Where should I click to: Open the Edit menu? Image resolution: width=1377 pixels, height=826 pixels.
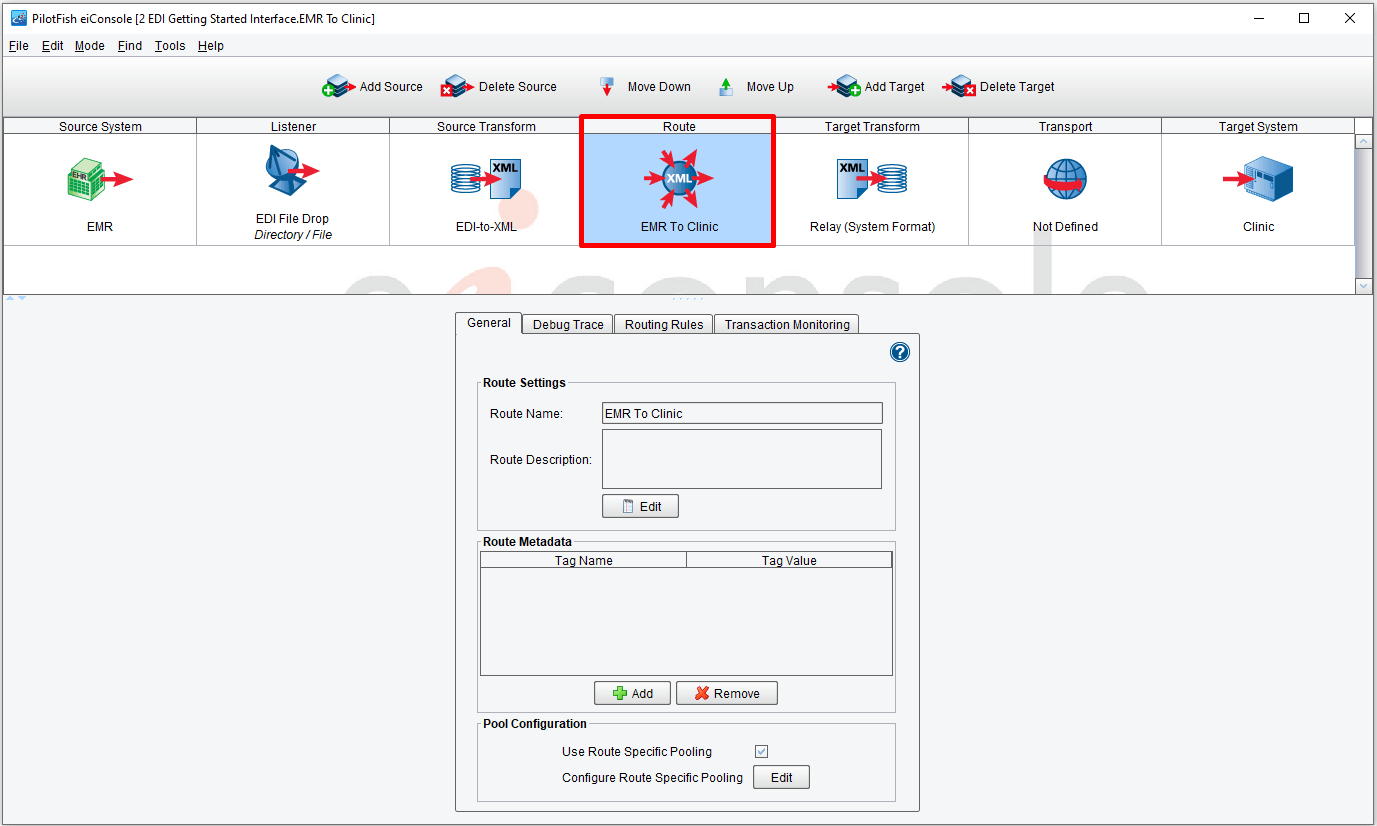53,46
